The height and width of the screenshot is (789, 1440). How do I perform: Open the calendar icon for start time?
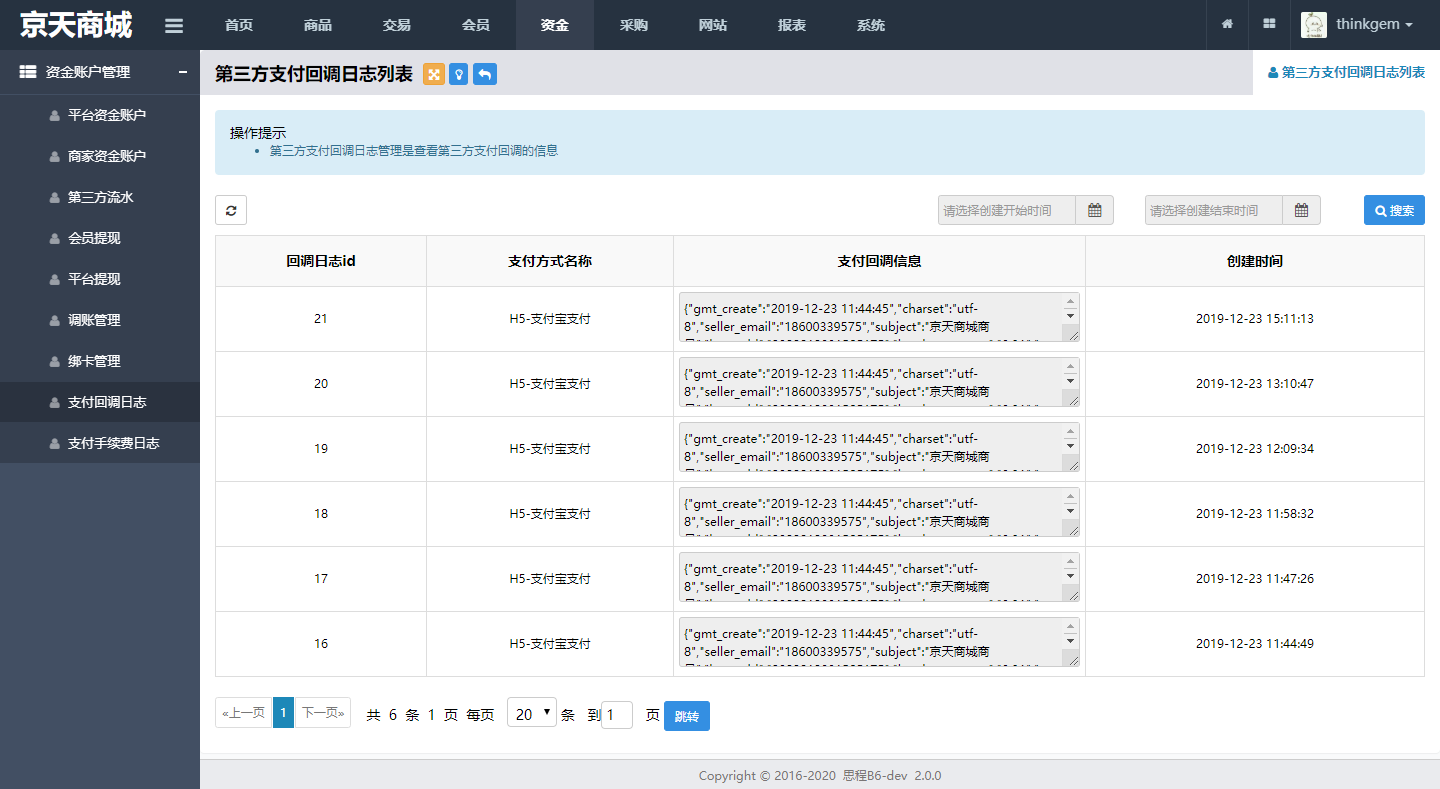[1094, 210]
